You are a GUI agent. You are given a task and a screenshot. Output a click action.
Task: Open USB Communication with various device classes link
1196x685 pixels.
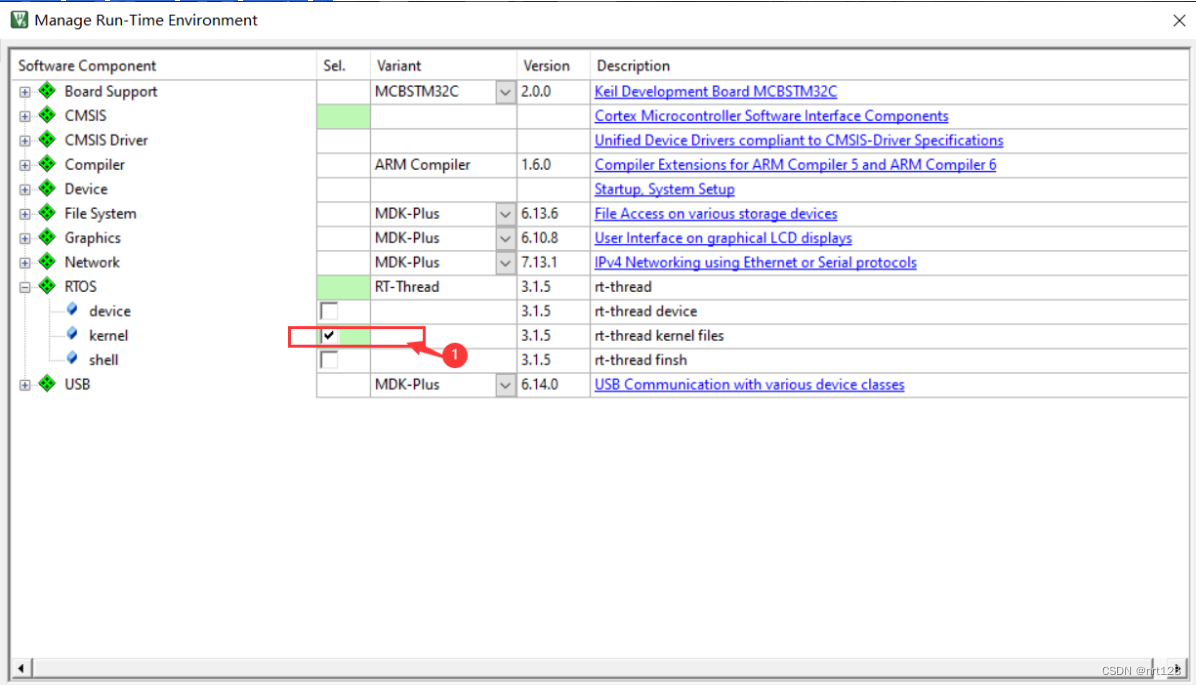click(749, 384)
